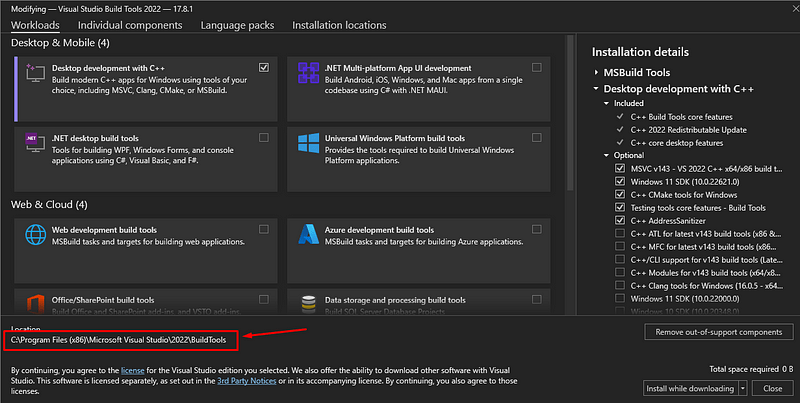Click the workloads list vertical scrollbar

click(x=570, y=113)
